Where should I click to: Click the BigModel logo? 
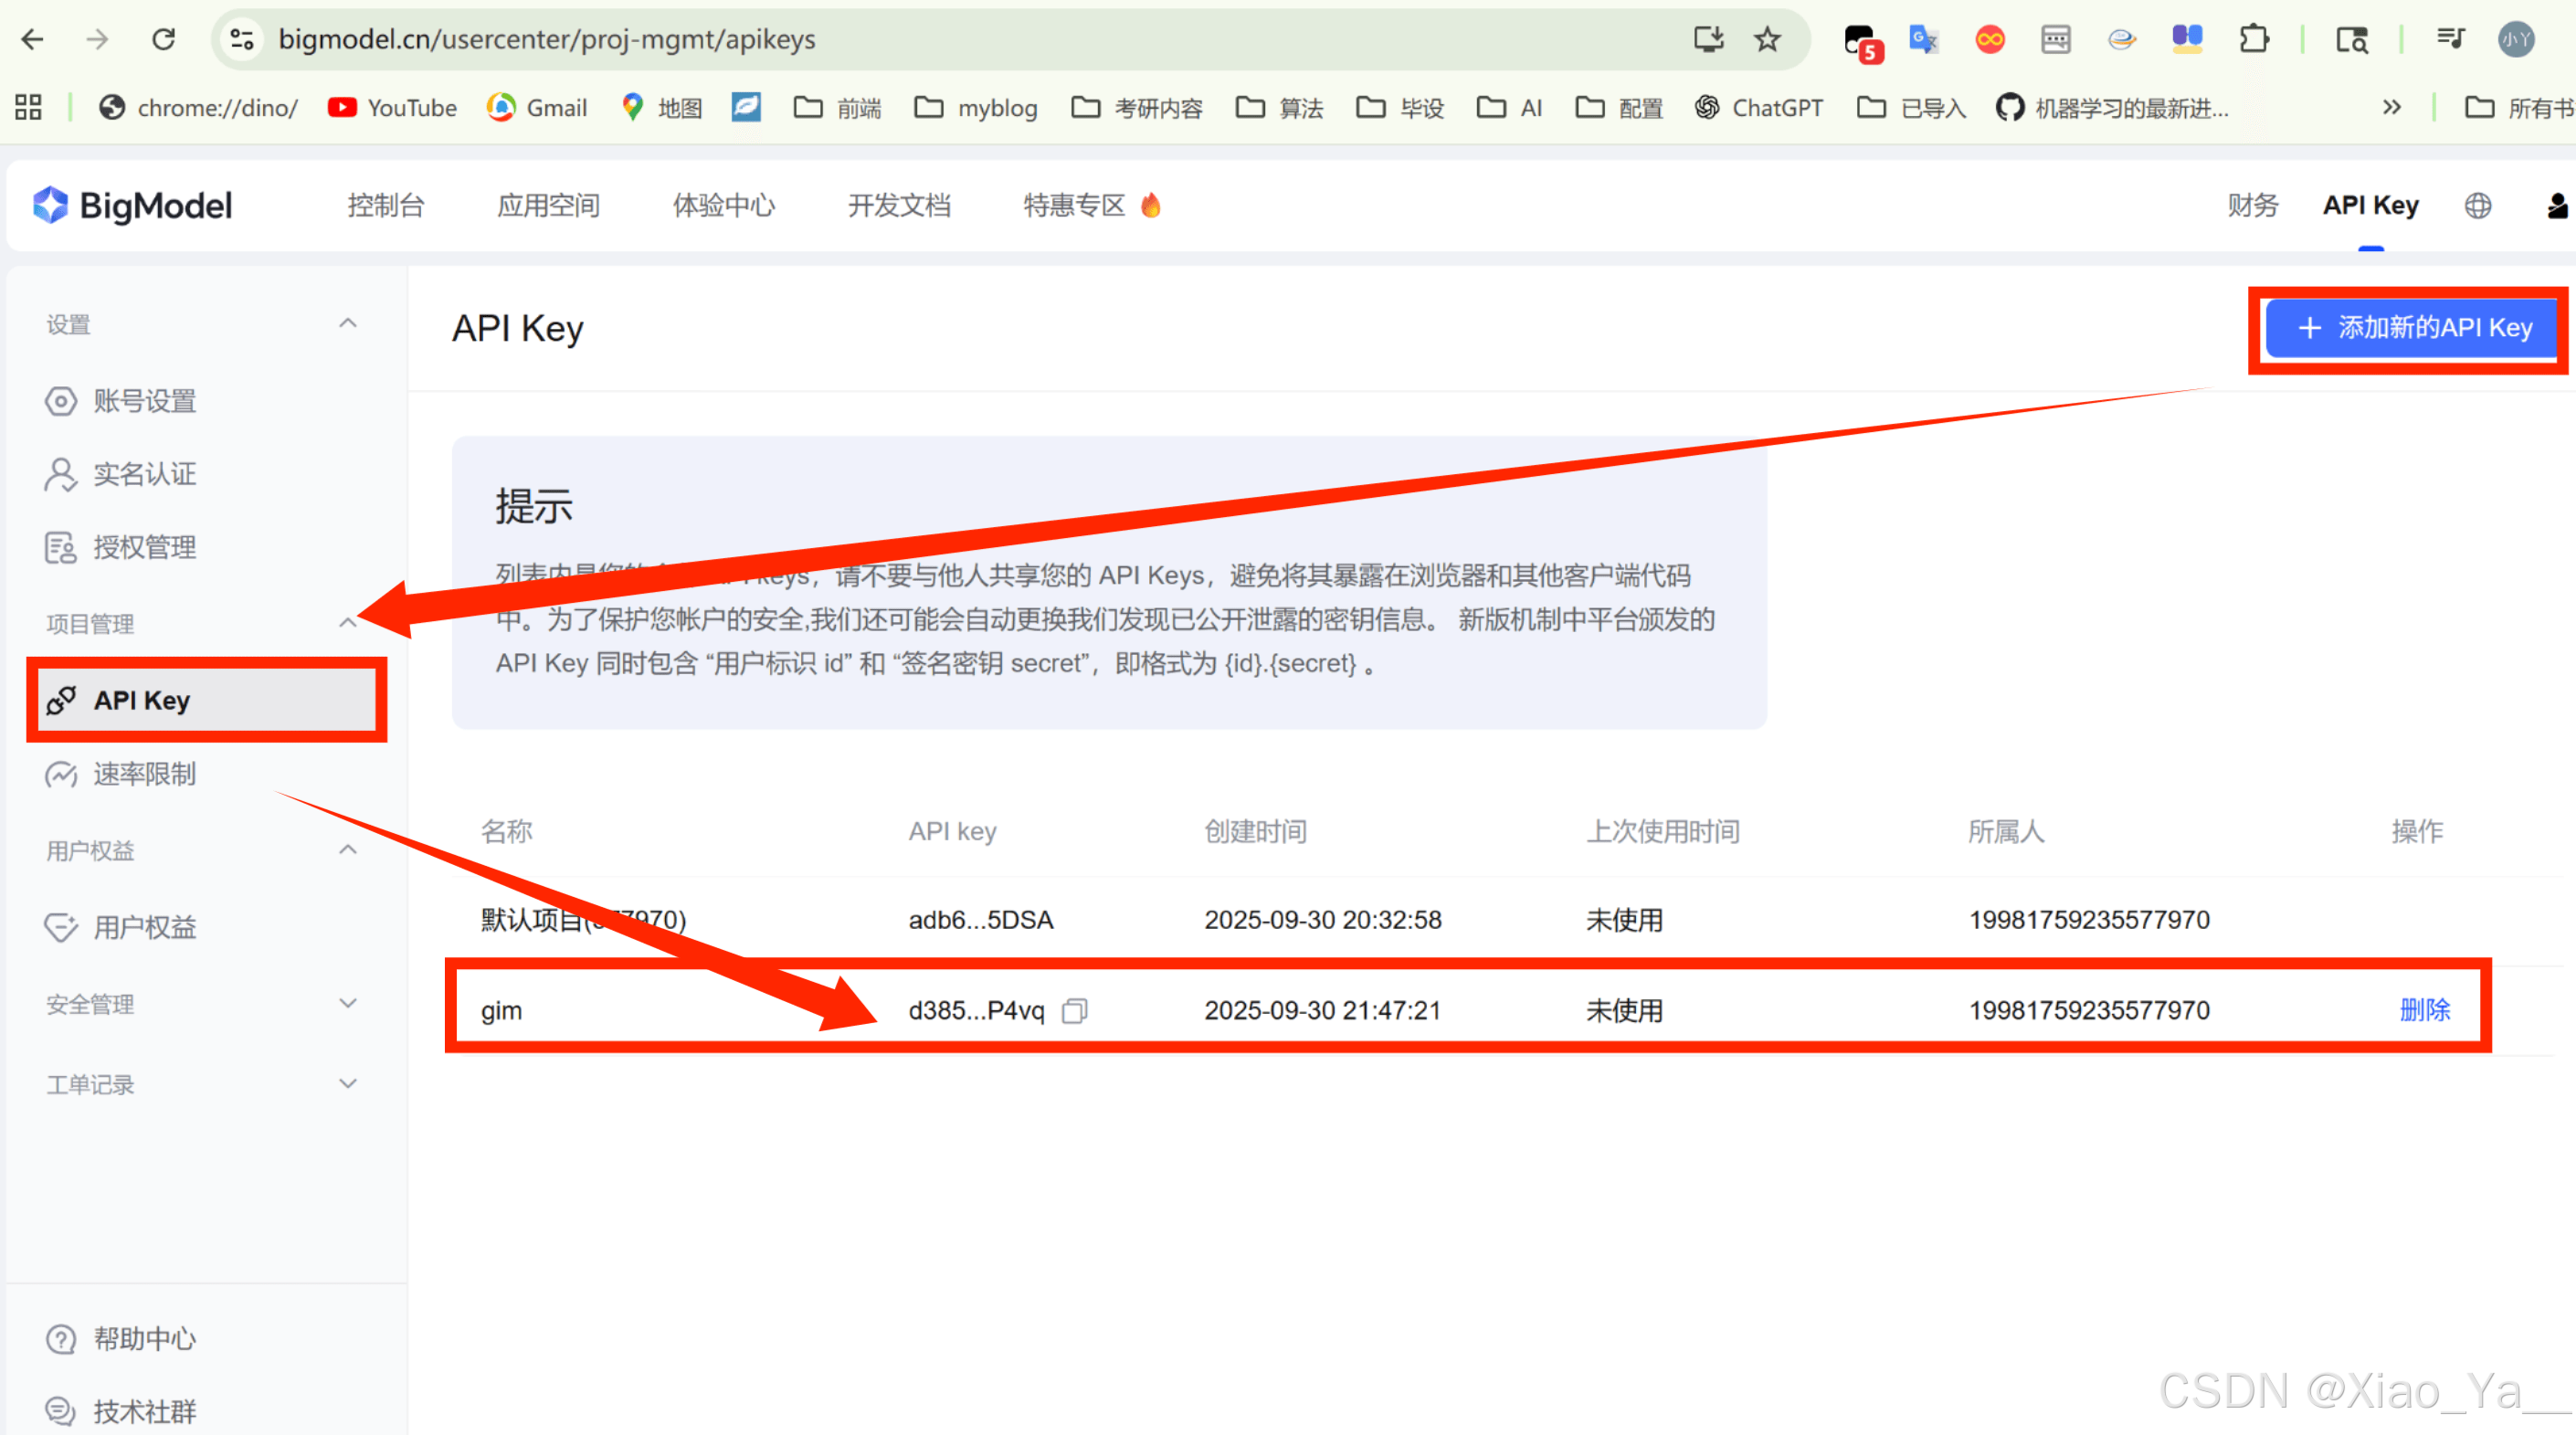[x=133, y=205]
